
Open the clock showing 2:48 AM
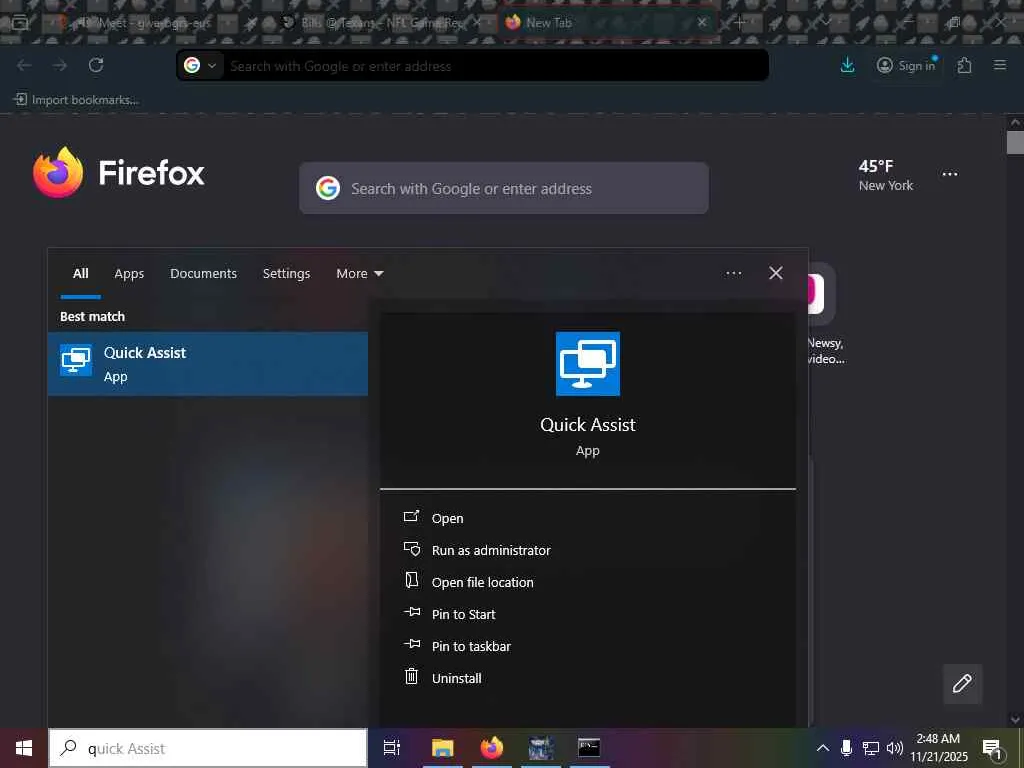(938, 748)
